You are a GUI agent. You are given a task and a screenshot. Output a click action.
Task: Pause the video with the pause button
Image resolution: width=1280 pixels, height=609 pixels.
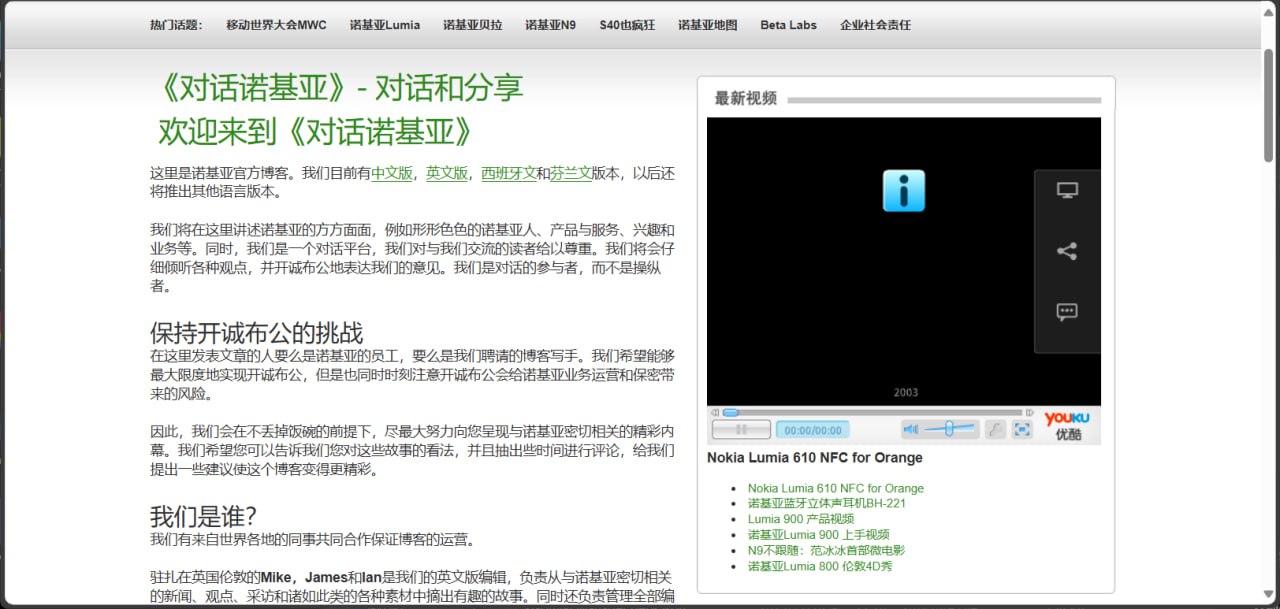coord(741,429)
